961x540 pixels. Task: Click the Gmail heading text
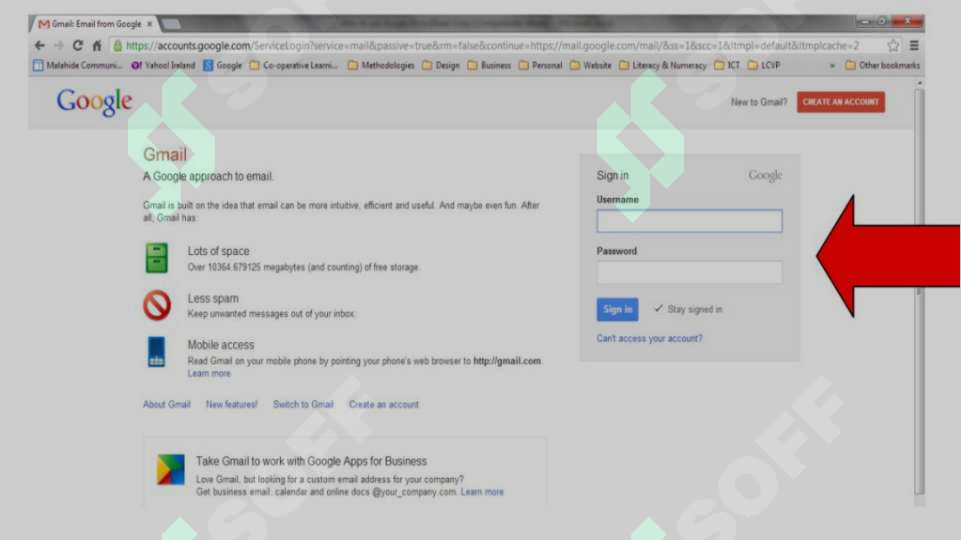click(x=165, y=154)
